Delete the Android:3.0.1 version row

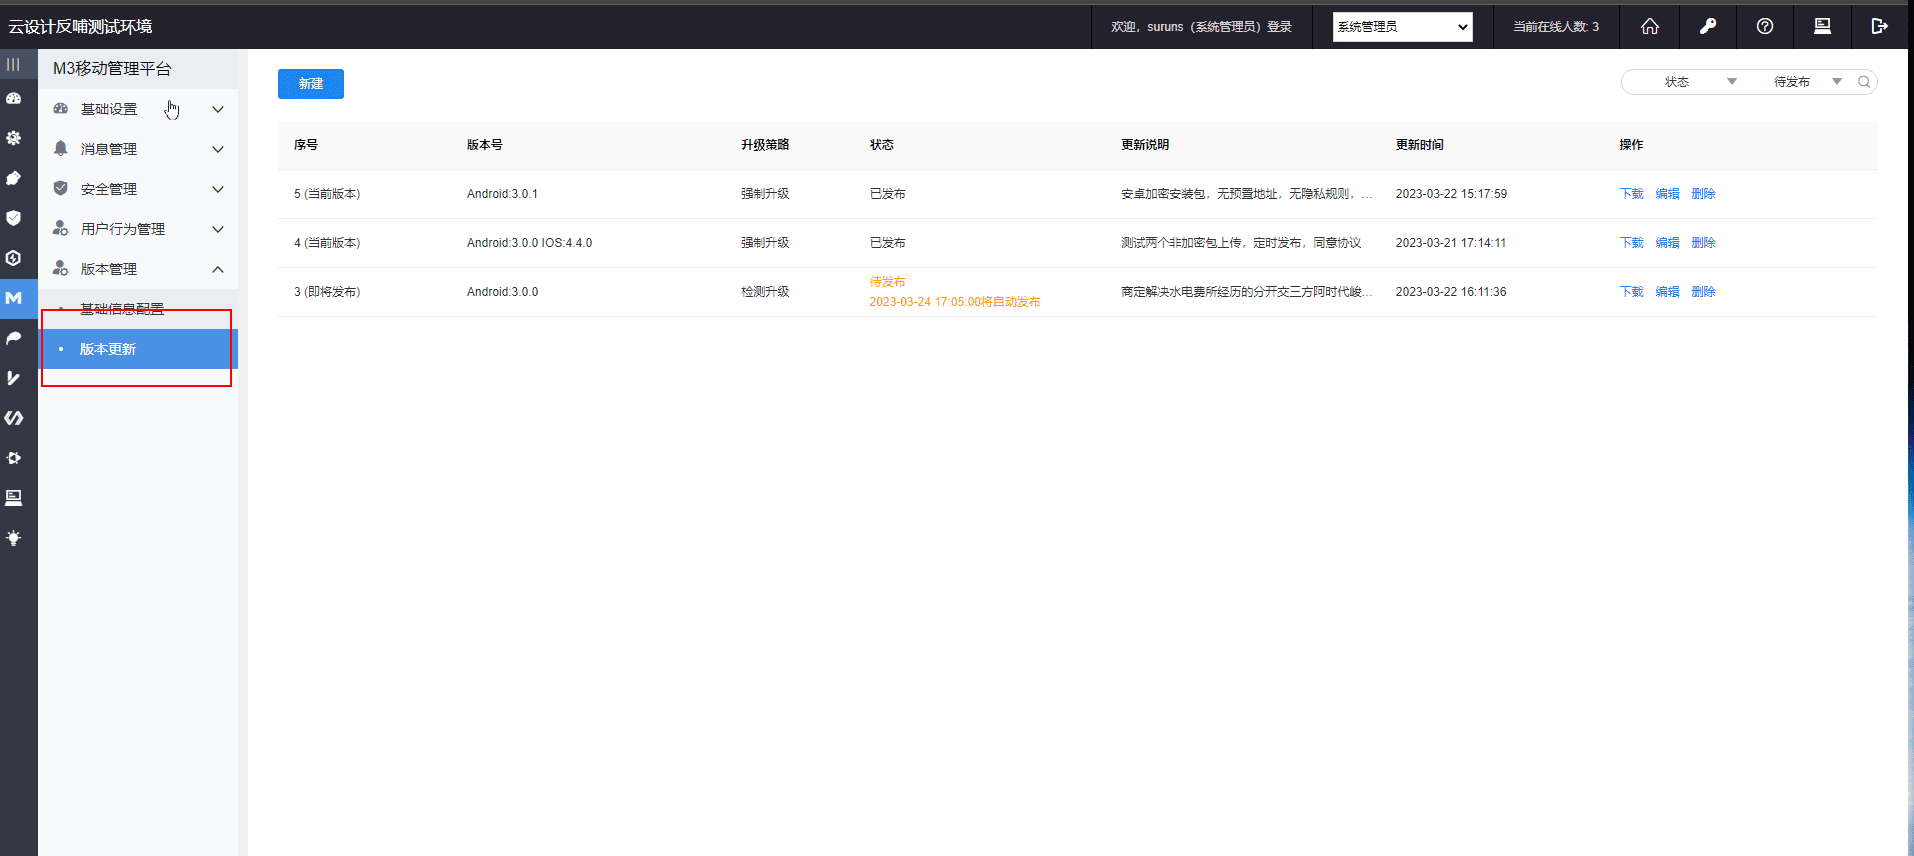pos(1703,194)
